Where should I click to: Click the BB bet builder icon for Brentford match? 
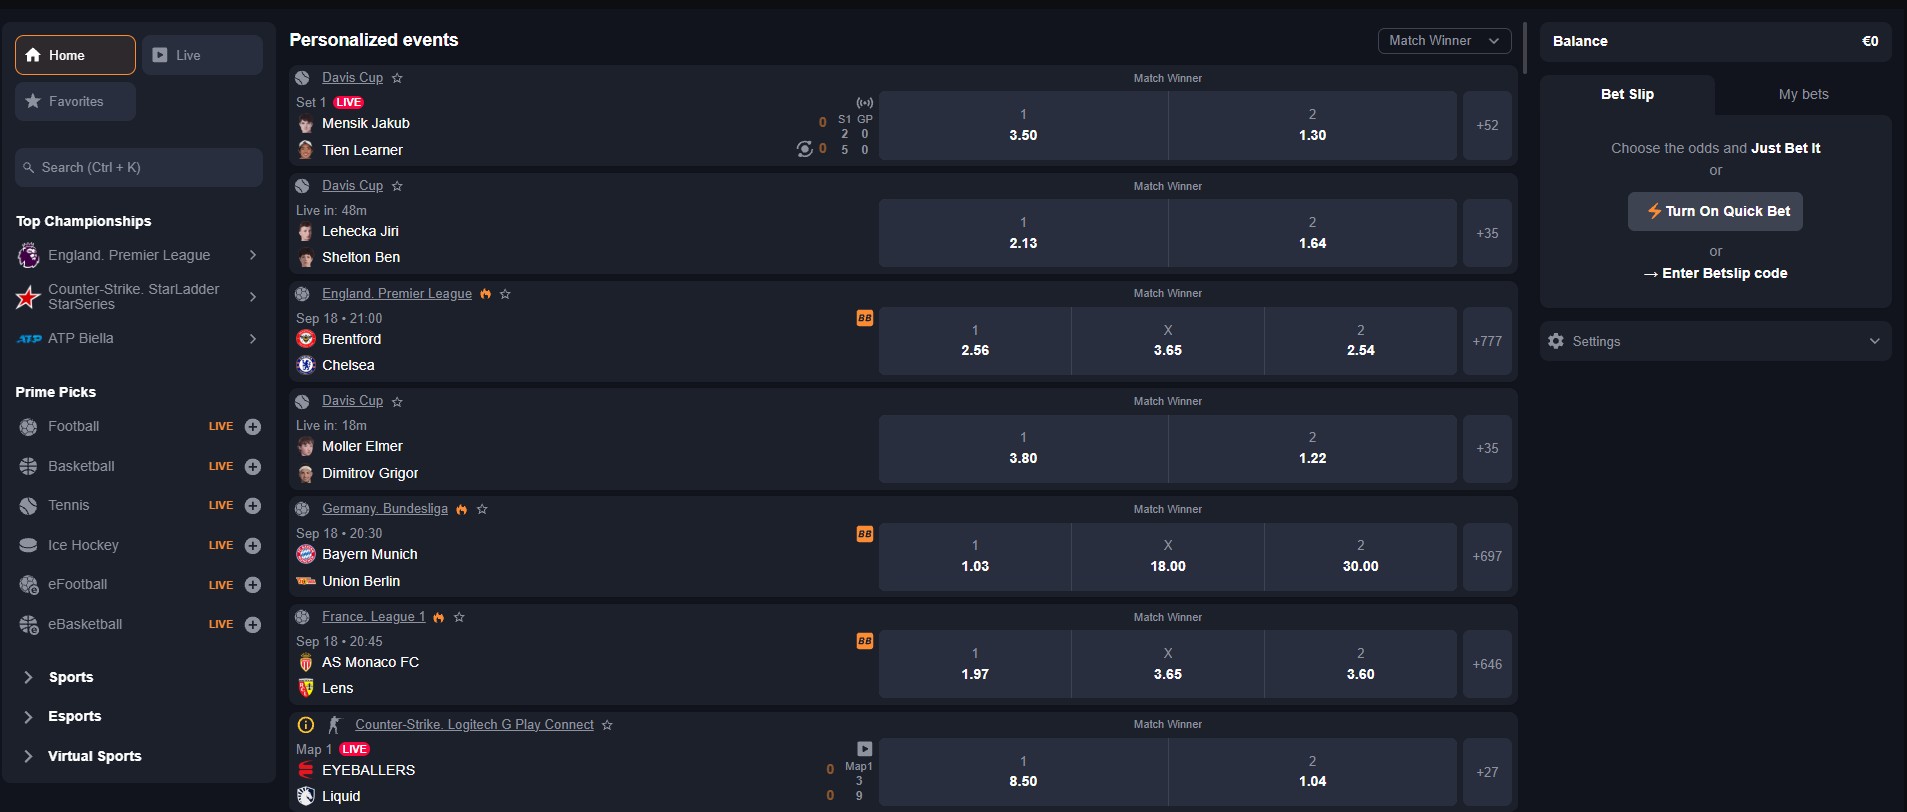865,318
